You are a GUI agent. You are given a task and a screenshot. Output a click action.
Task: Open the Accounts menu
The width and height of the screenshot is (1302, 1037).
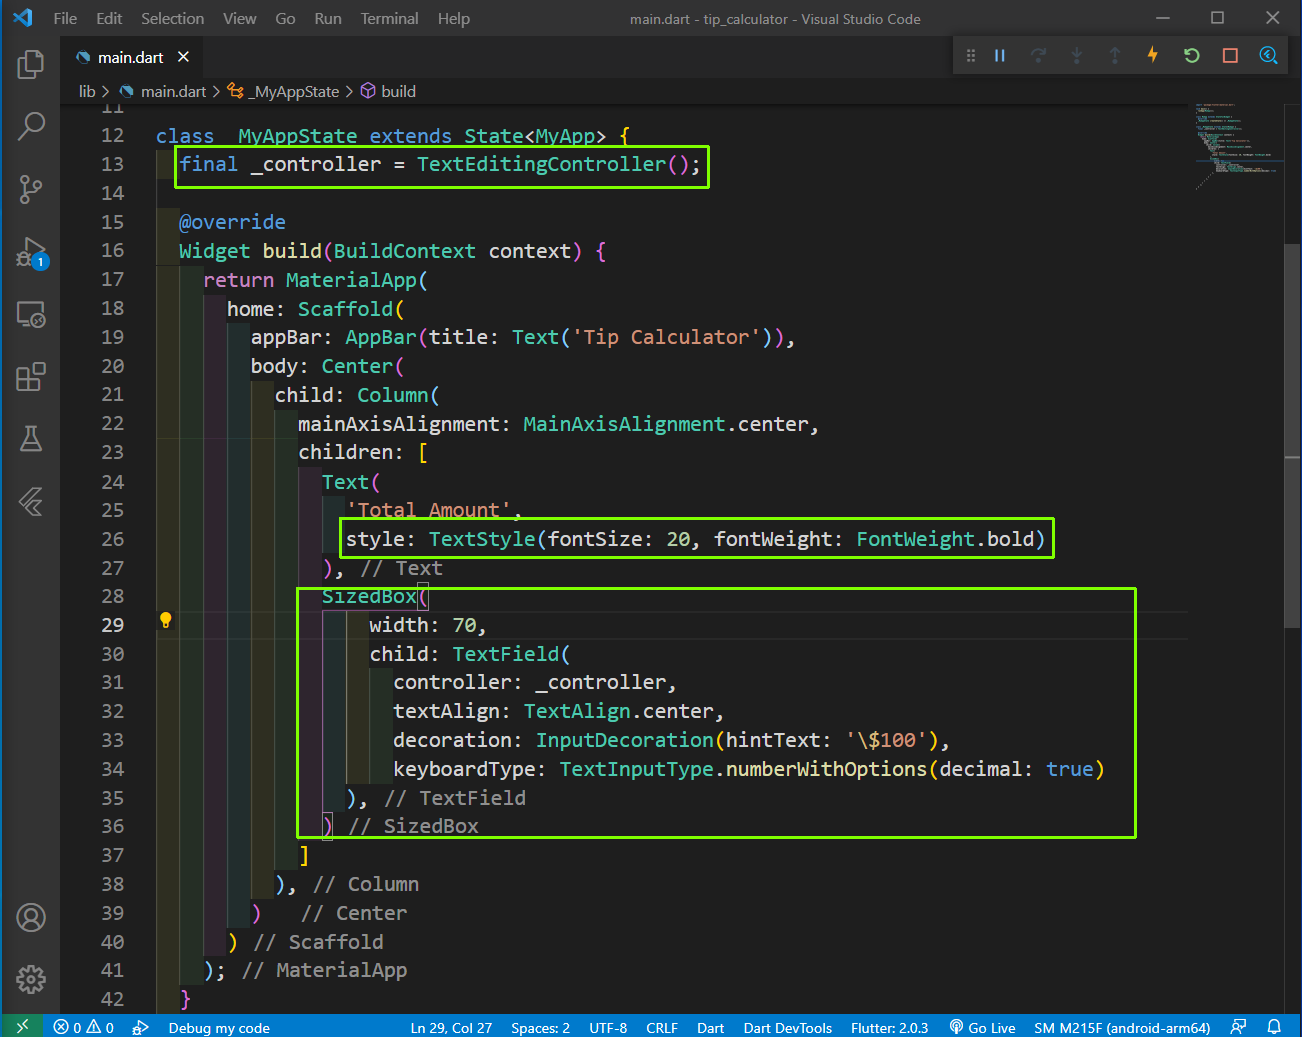(31, 917)
